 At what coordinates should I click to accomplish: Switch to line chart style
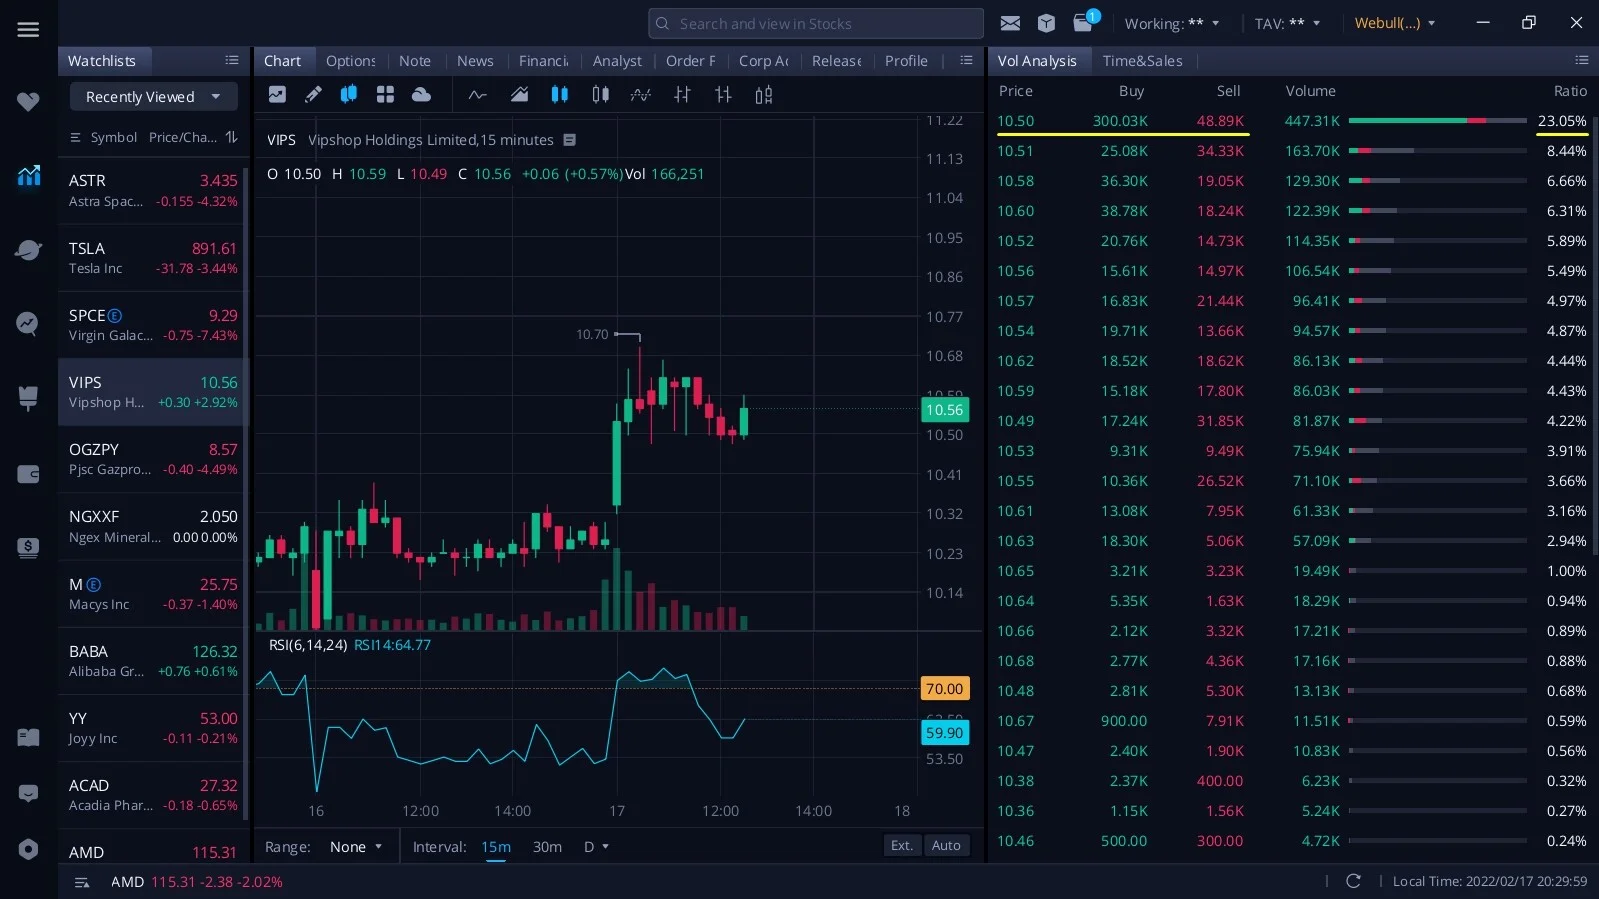(x=478, y=95)
